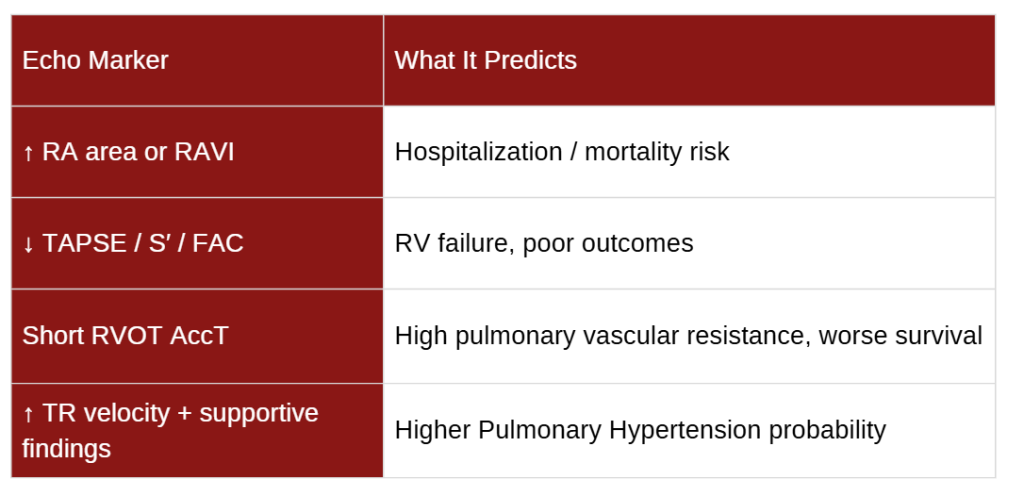1024x496 pixels.
Task: Select "Higher Pulmonary Hypertension probability" cell
Action: (640, 430)
